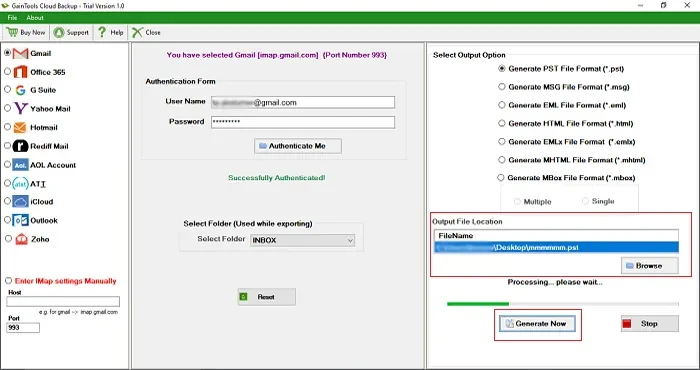Select the G Suite radio button

[7, 89]
